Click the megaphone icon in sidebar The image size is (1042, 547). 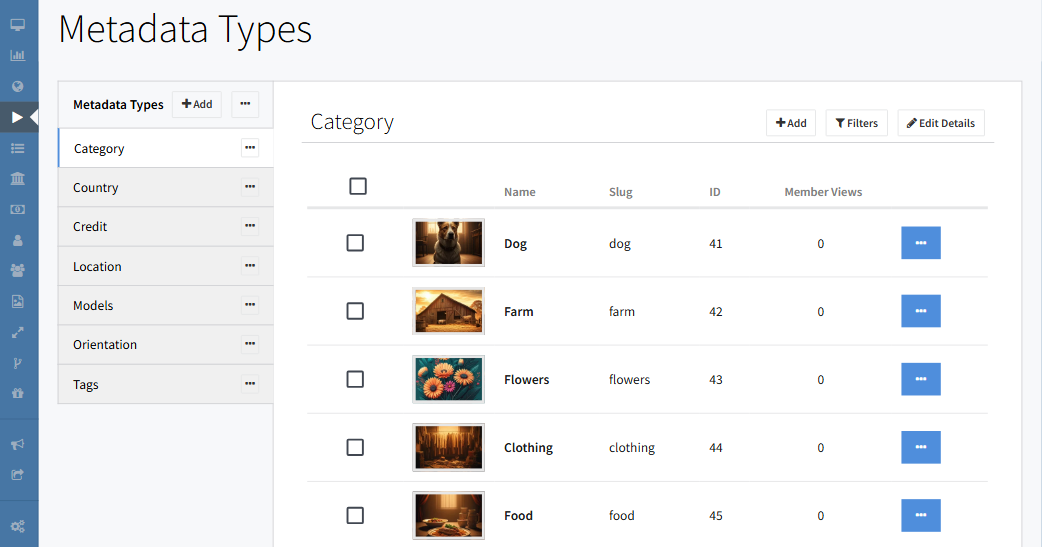click(x=17, y=444)
